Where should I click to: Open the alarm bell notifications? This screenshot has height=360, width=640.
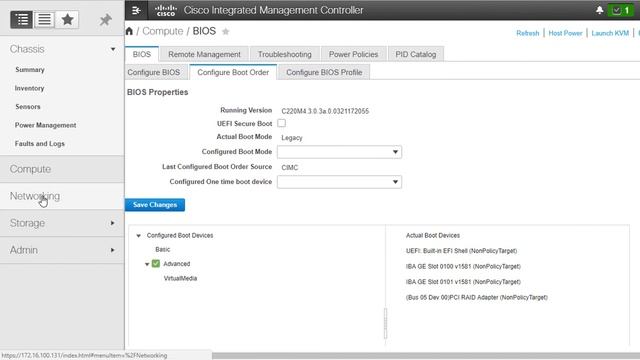click(x=600, y=10)
